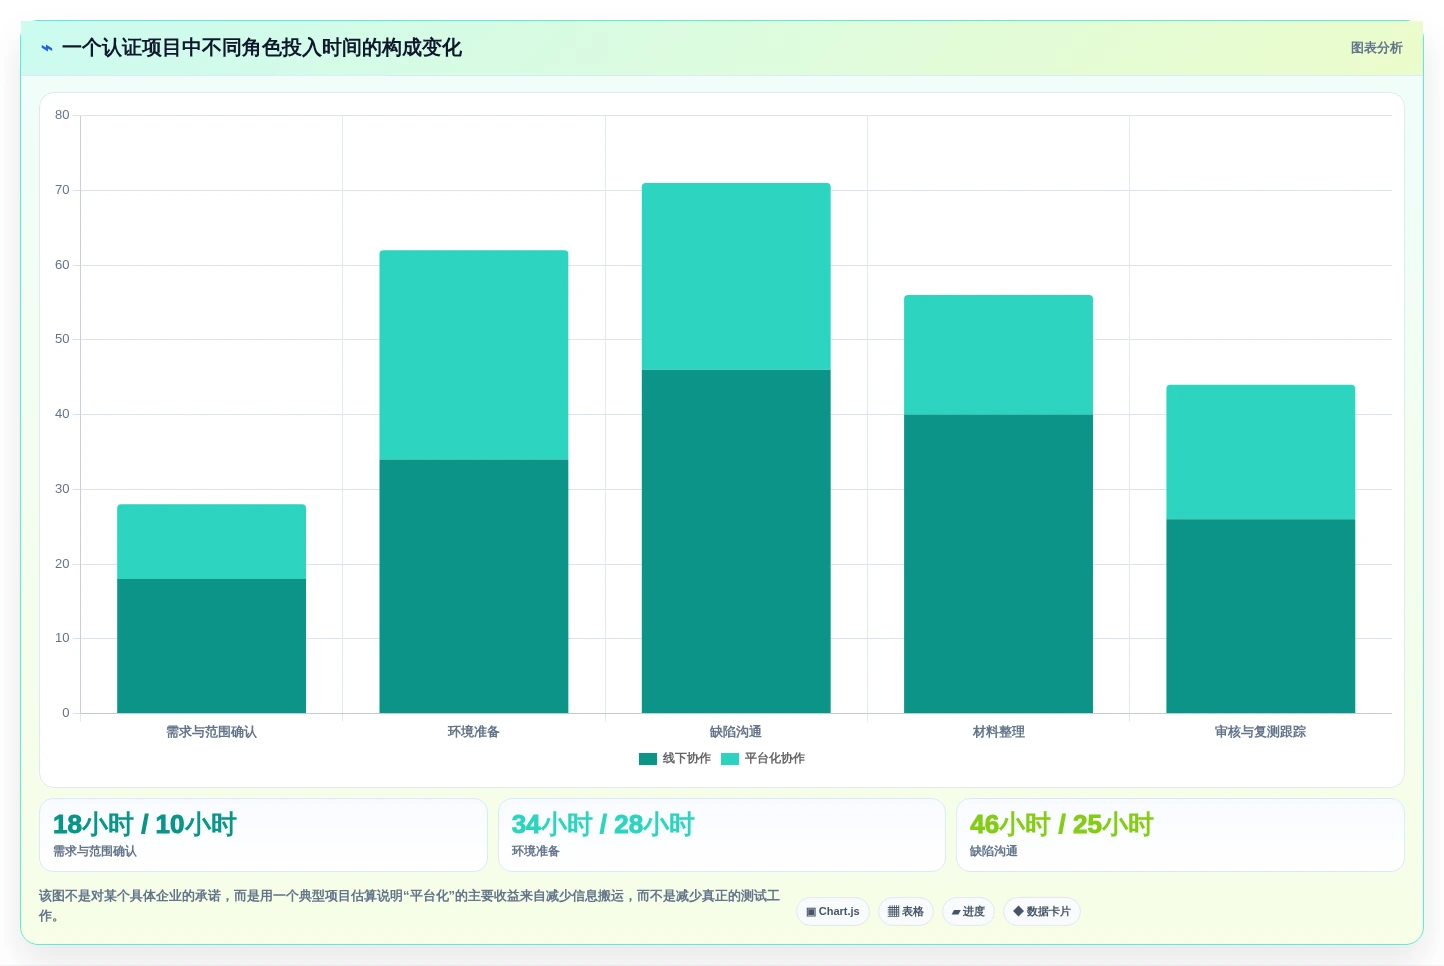
Task: Click the 缺陷沟通 x-axis label
Action: [x=736, y=732]
